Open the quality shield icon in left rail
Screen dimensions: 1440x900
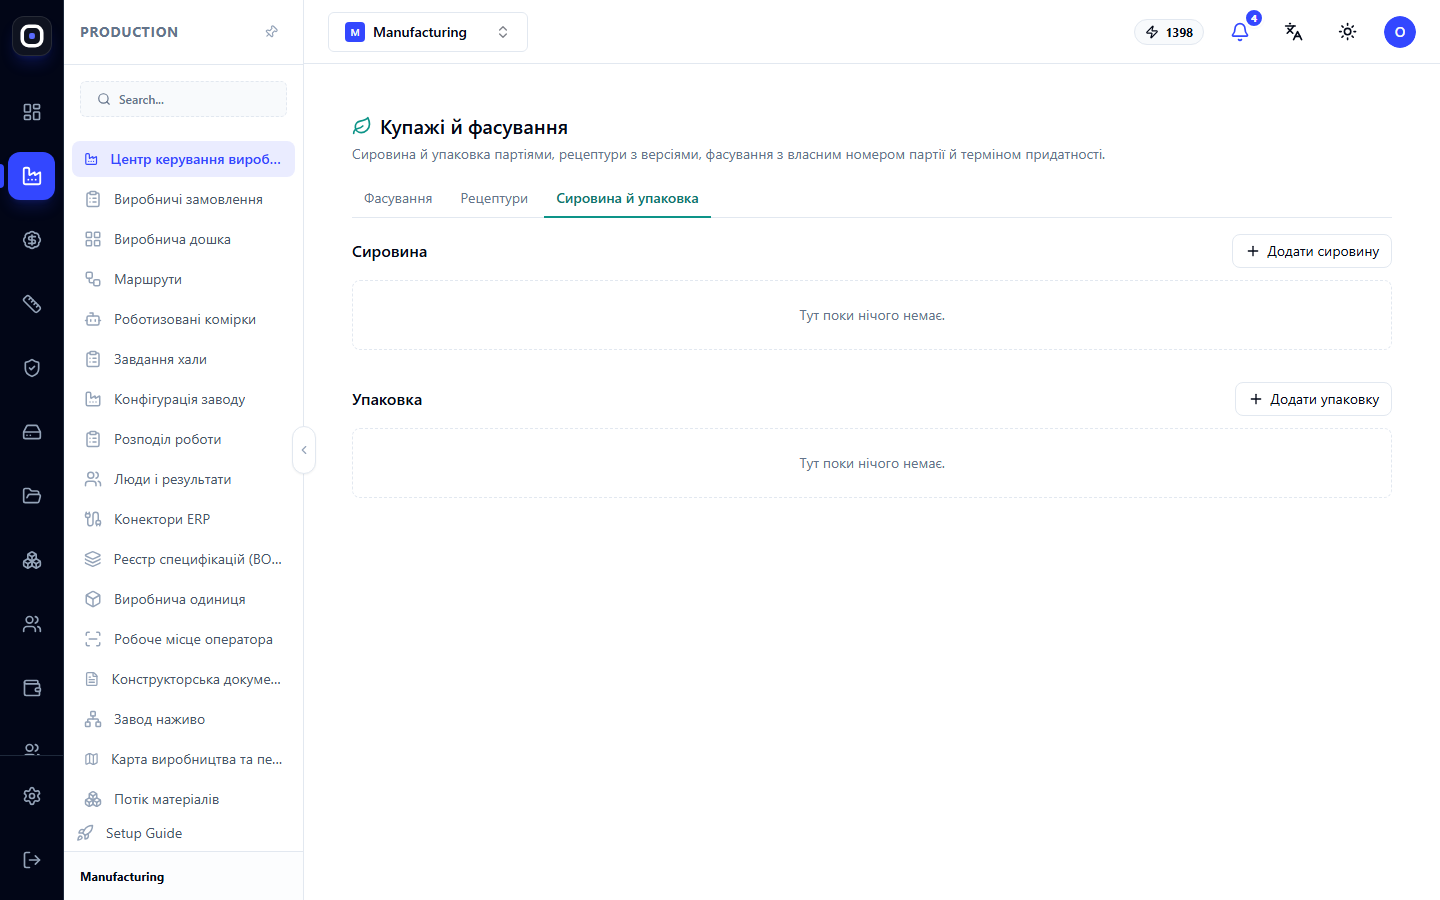click(x=32, y=368)
